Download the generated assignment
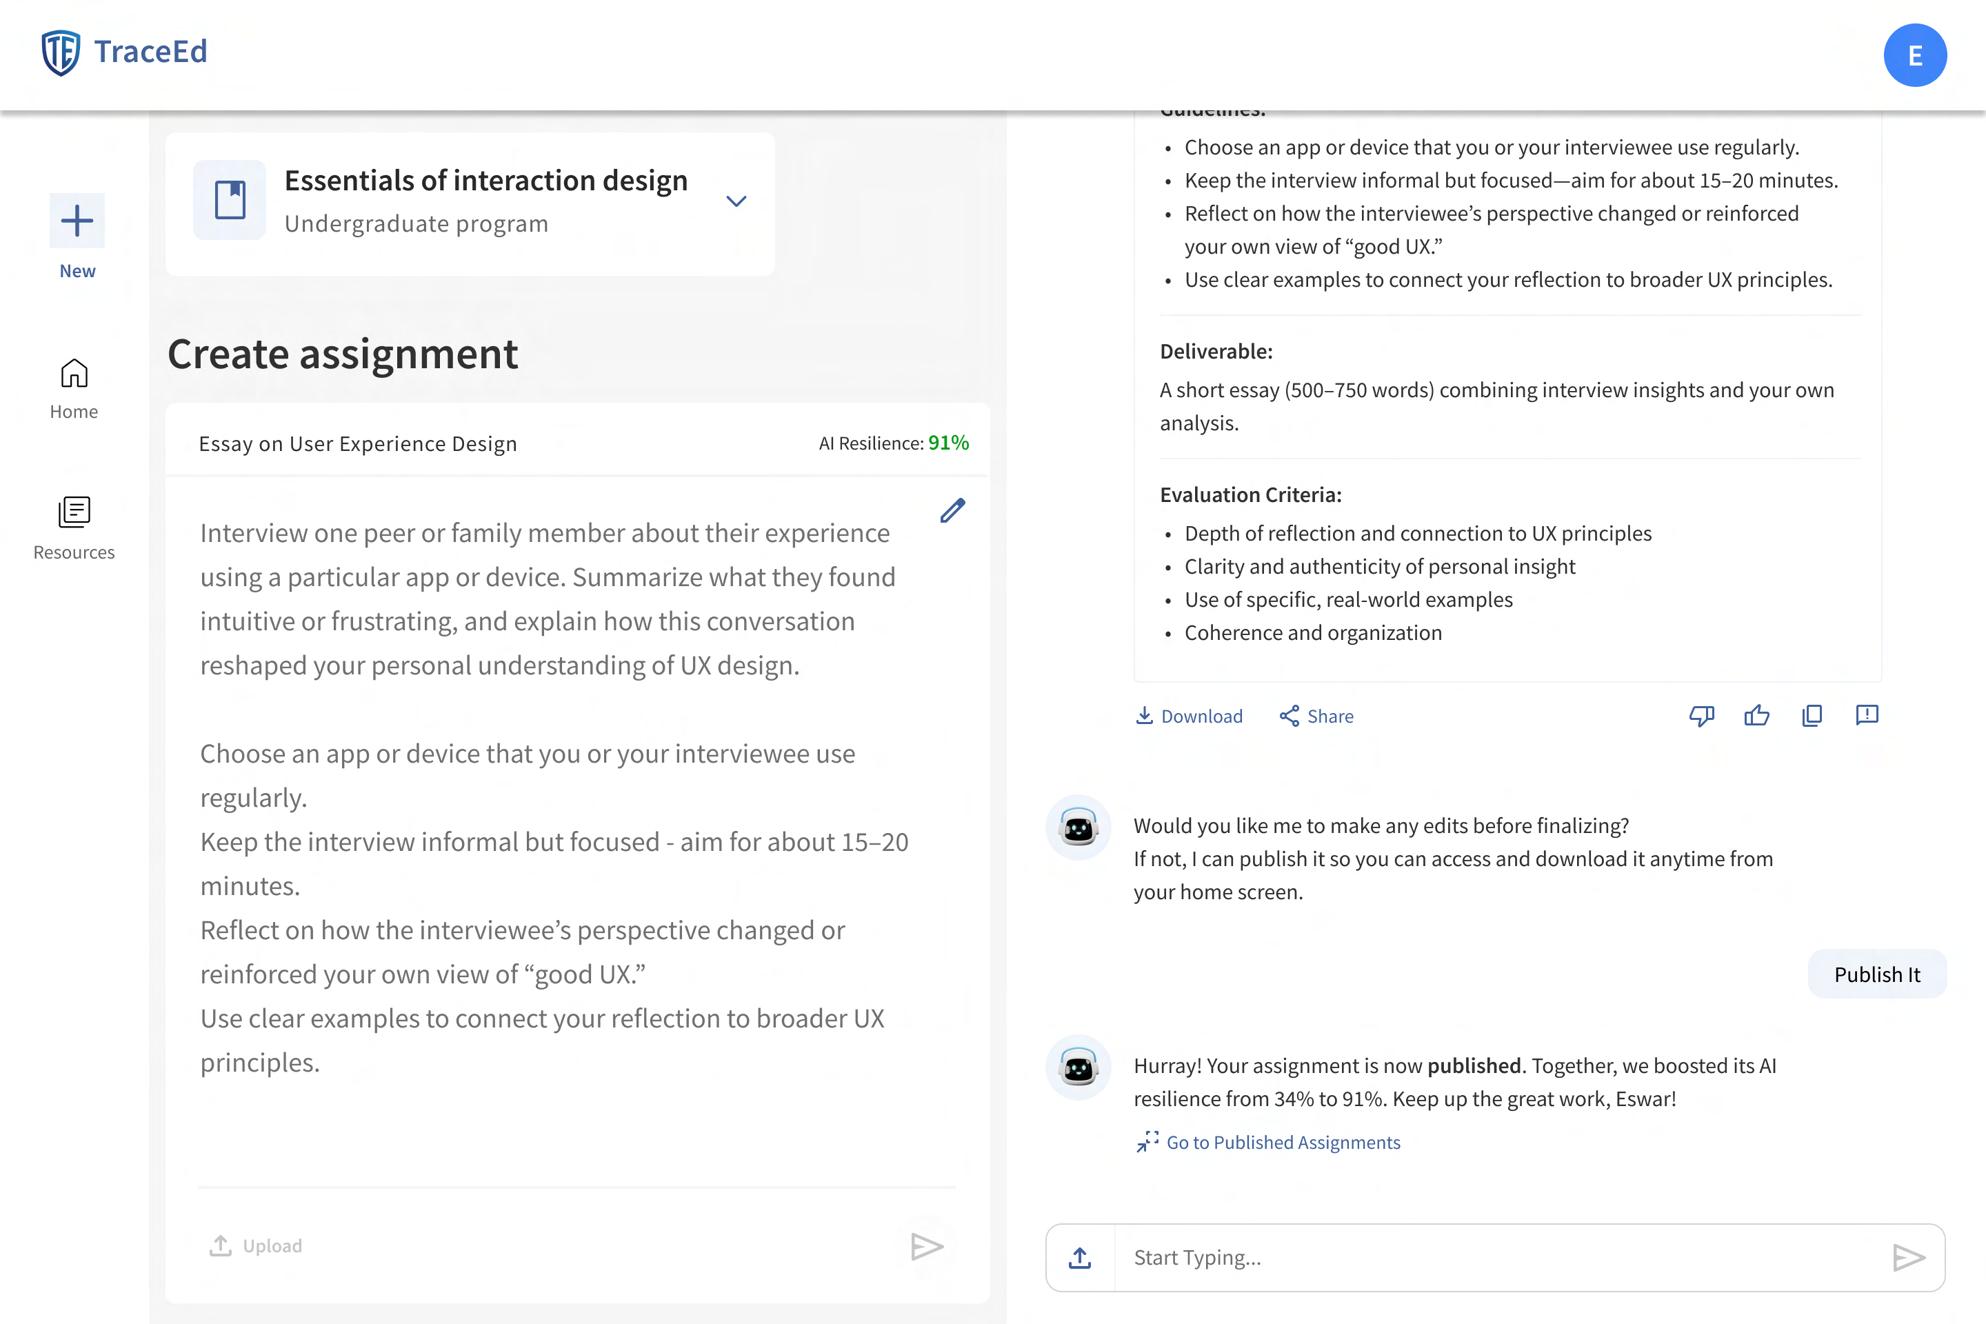Viewport: 1986px width, 1324px height. 1189,716
